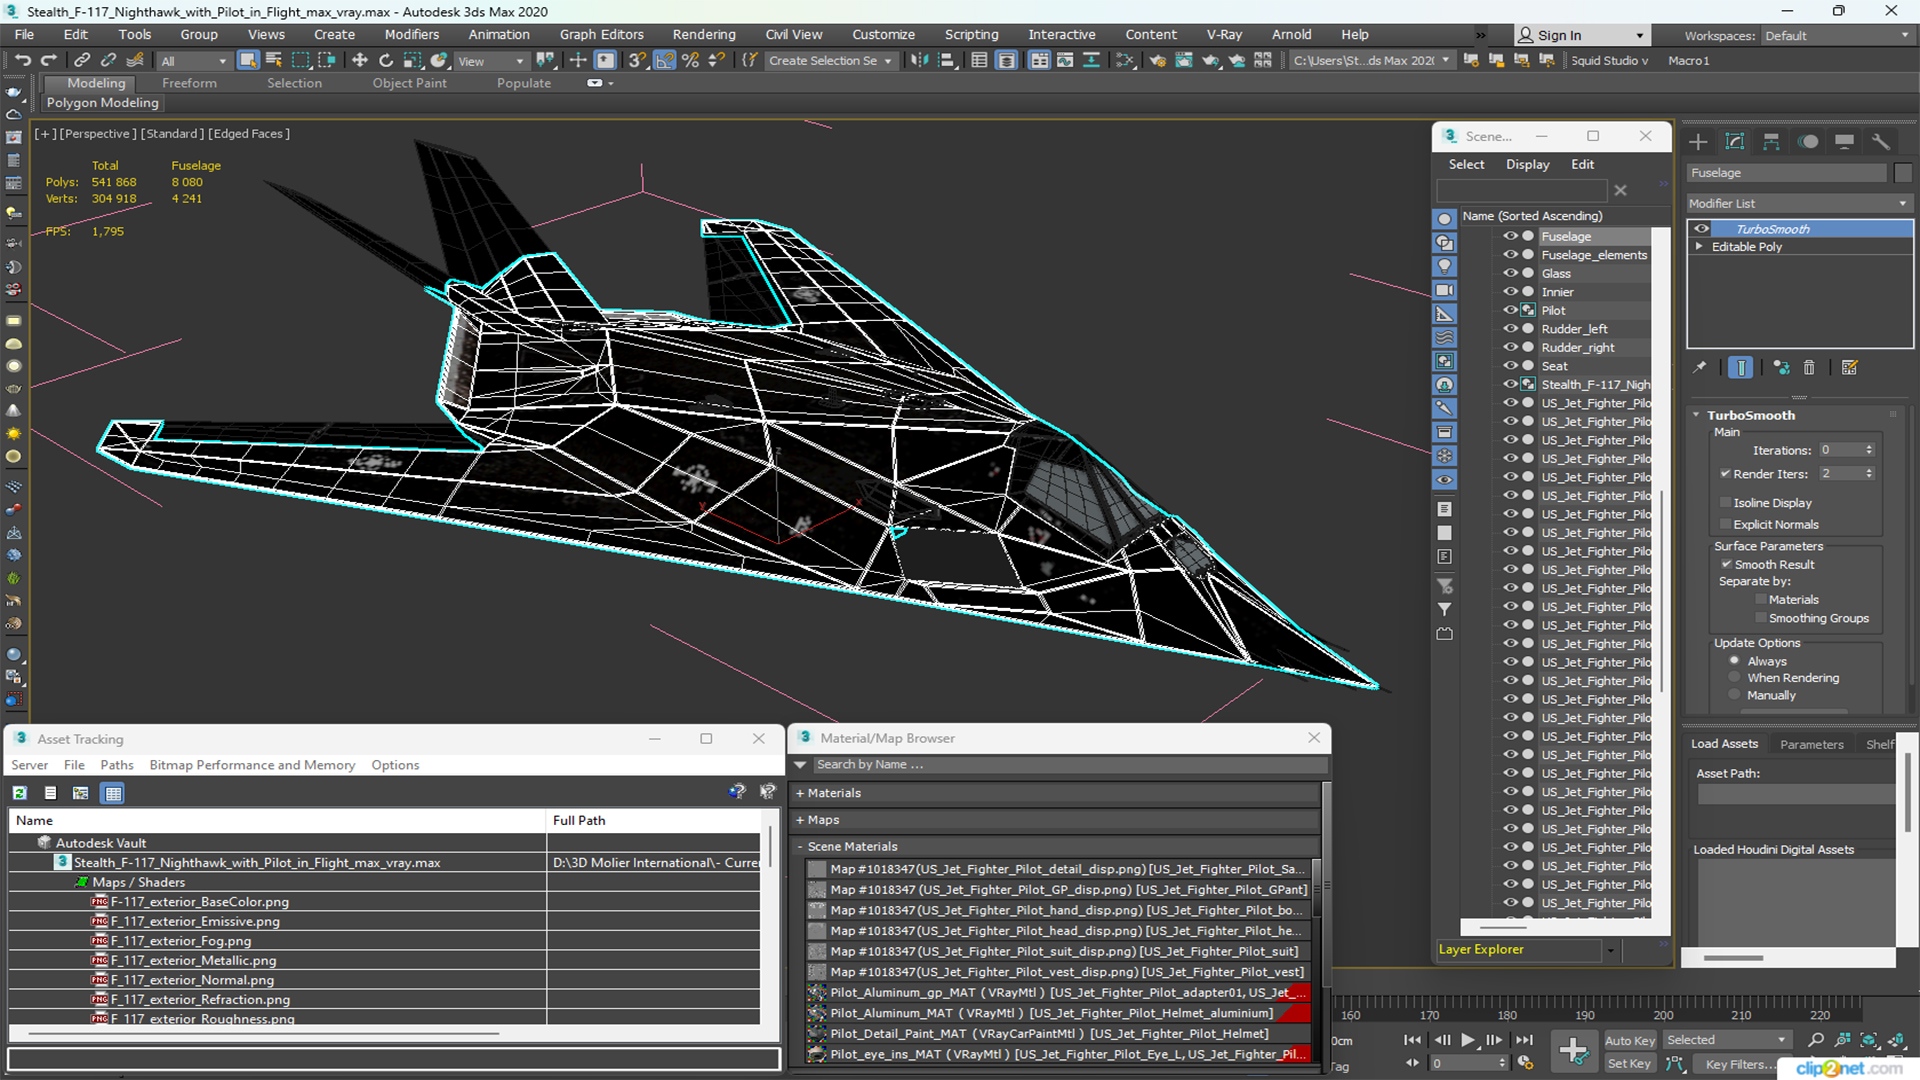
Task: Open the reference coordinate View dropdown
Action: (490, 61)
